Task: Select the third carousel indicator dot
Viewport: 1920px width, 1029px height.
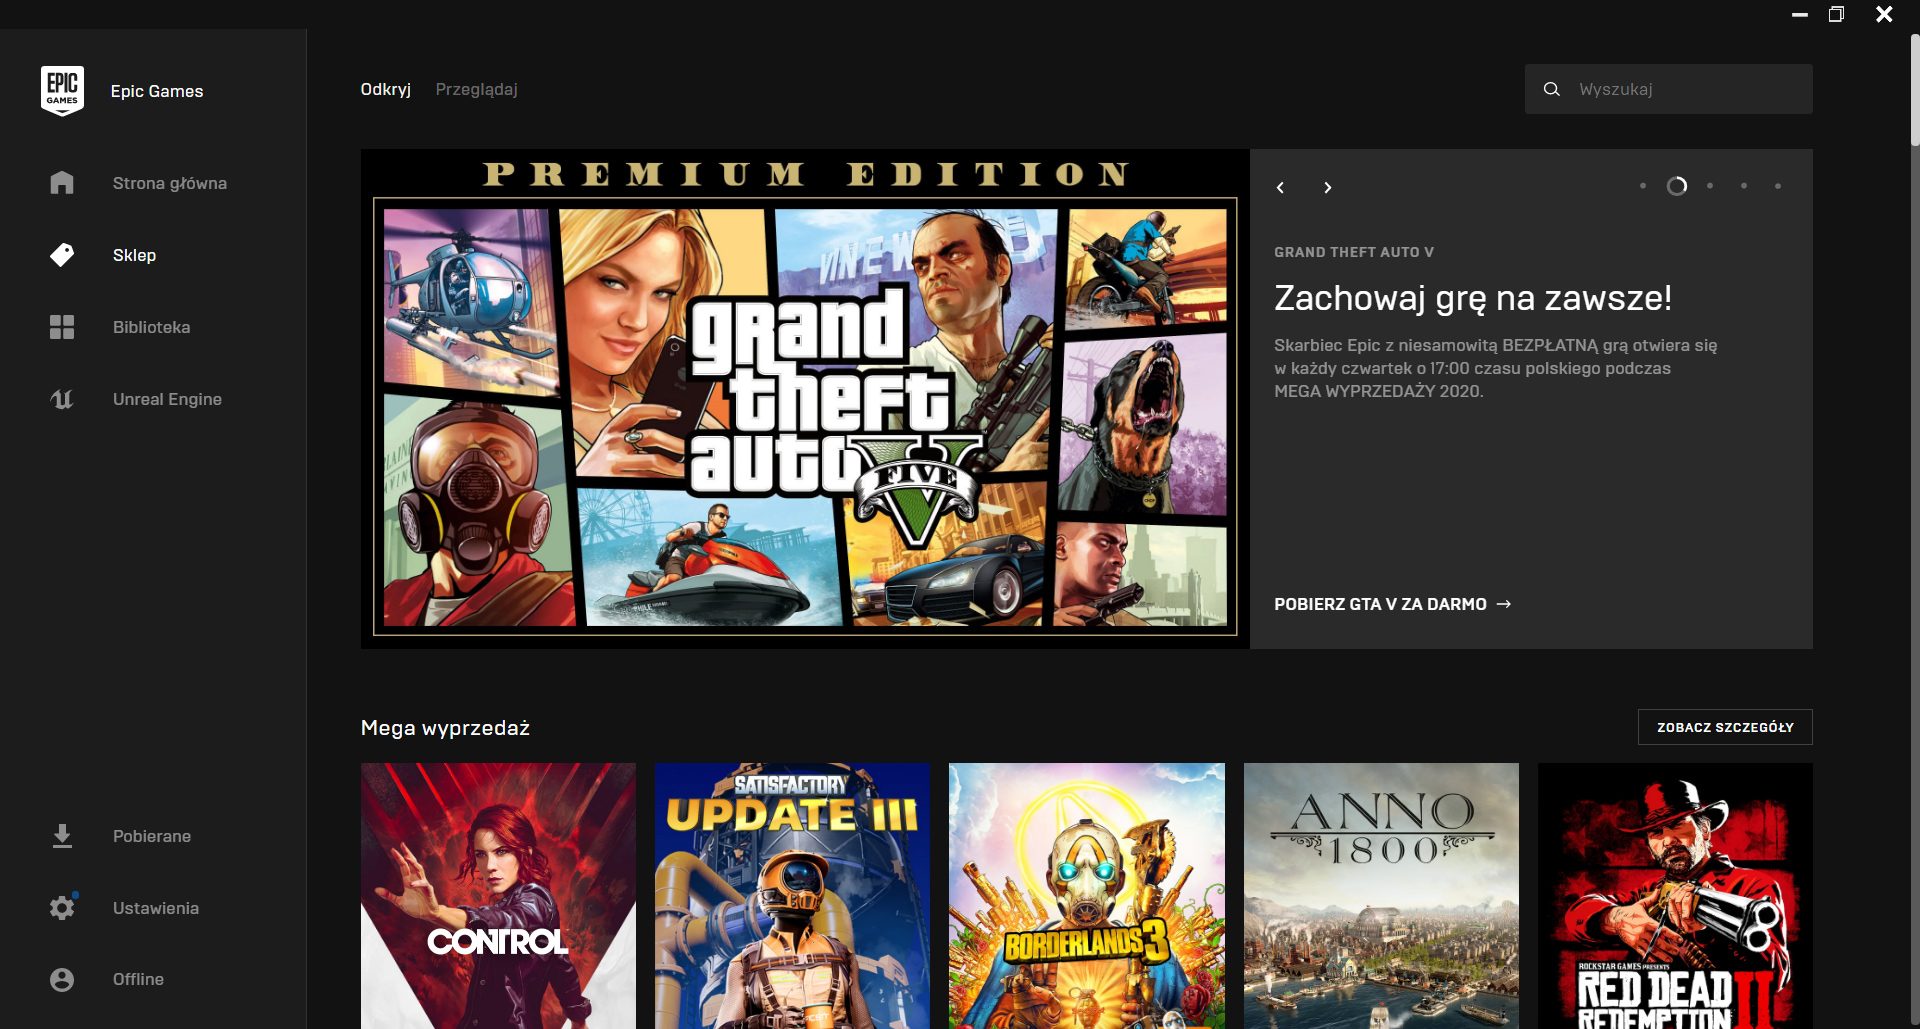Action: coord(1710,186)
